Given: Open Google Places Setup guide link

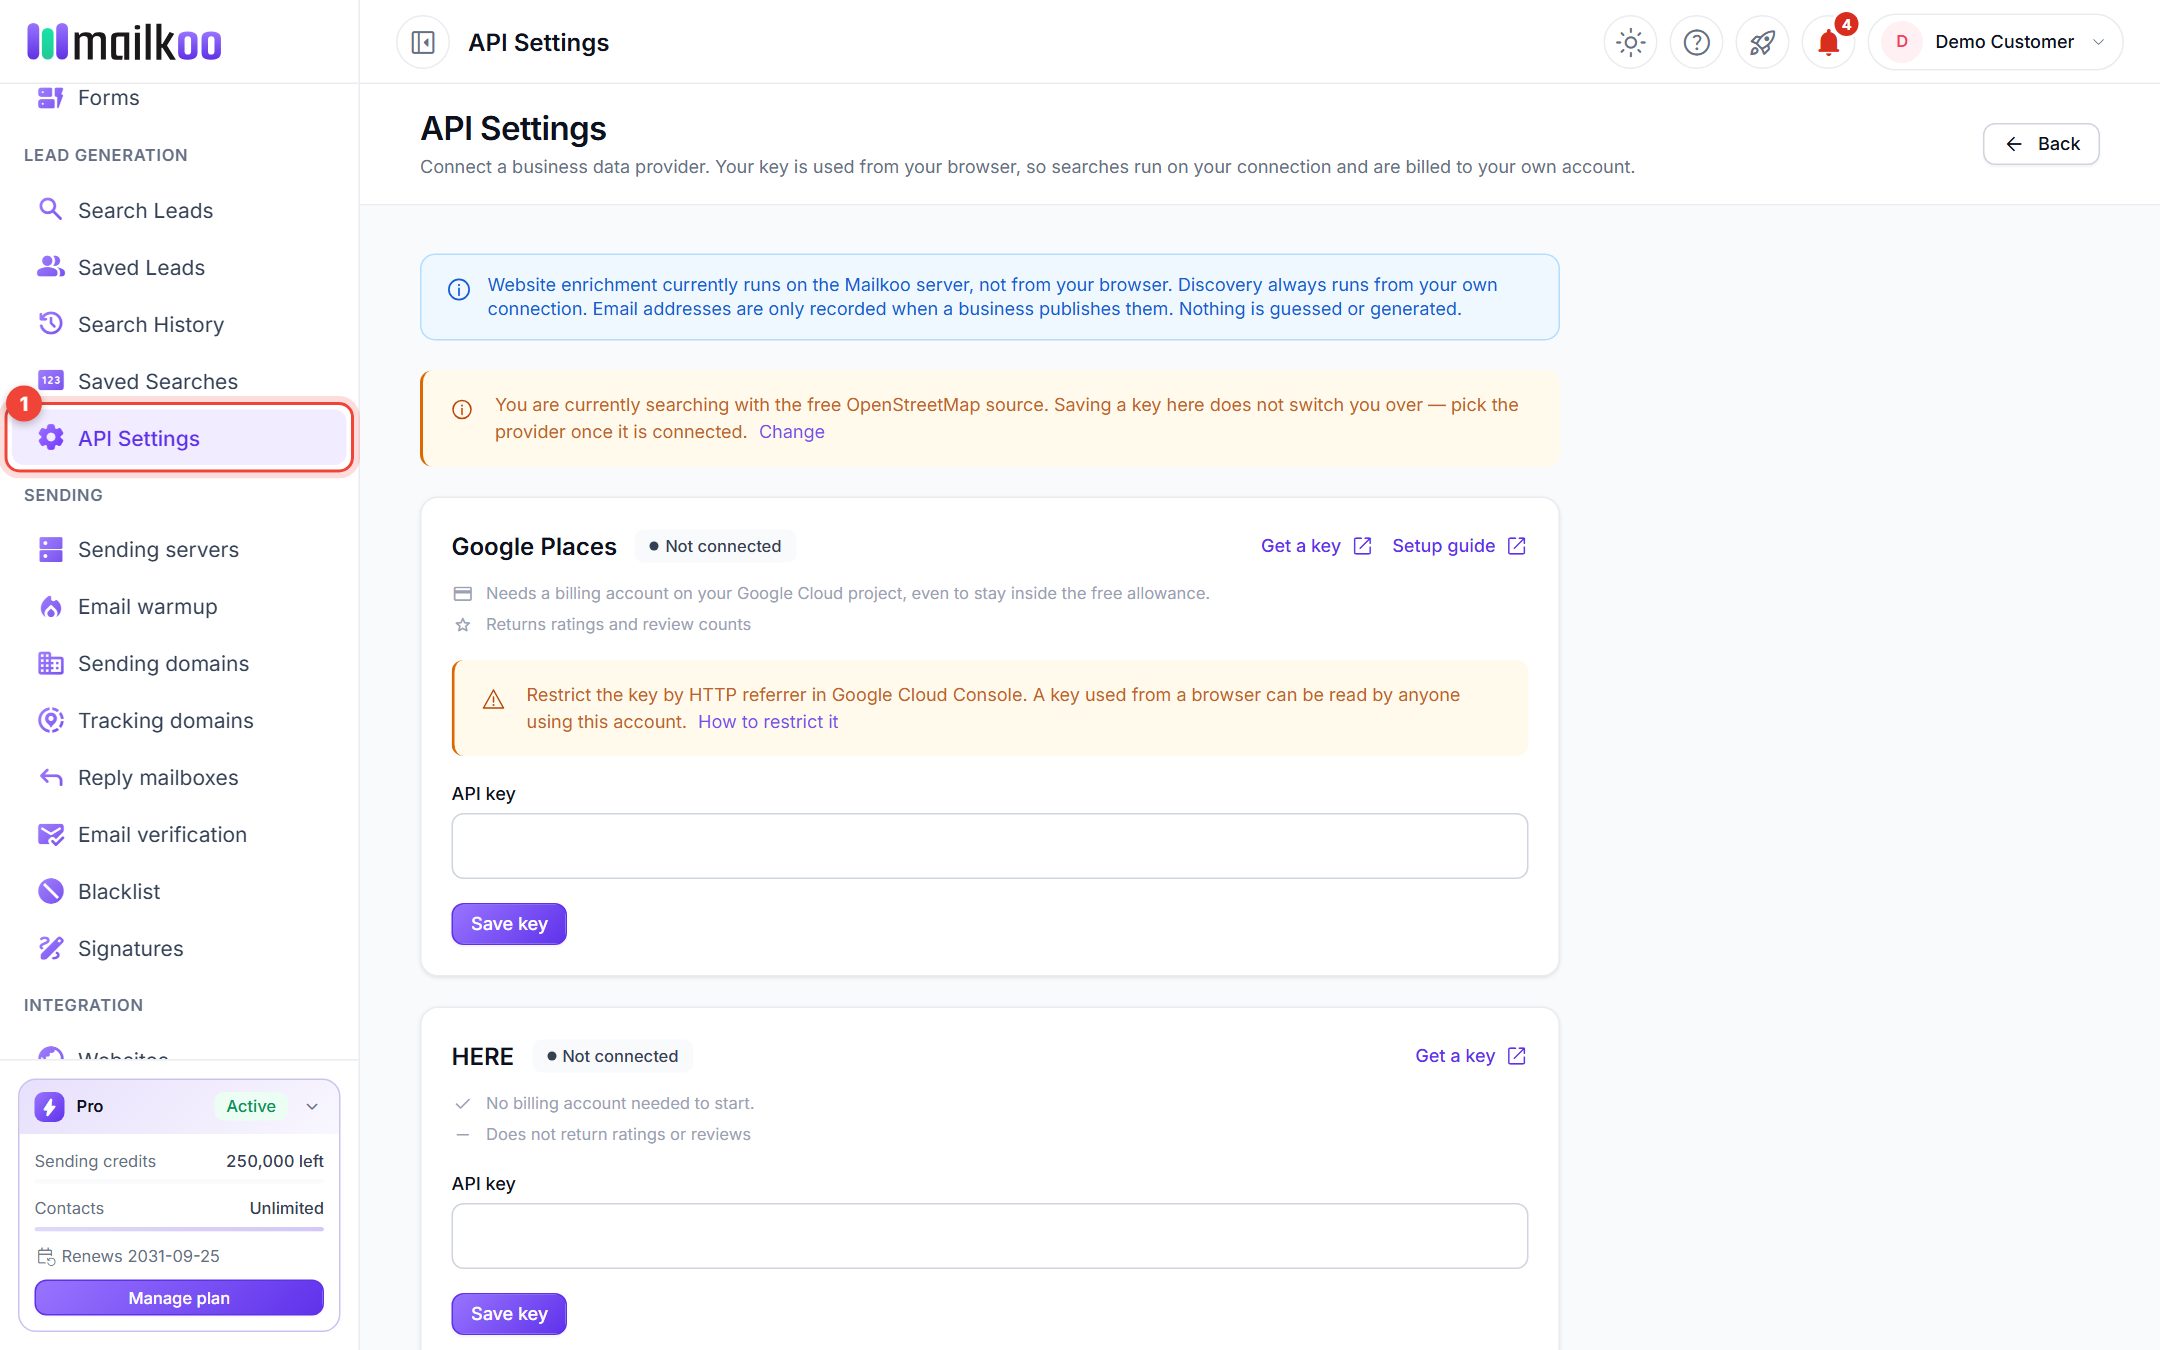Looking at the screenshot, I should (1459, 546).
